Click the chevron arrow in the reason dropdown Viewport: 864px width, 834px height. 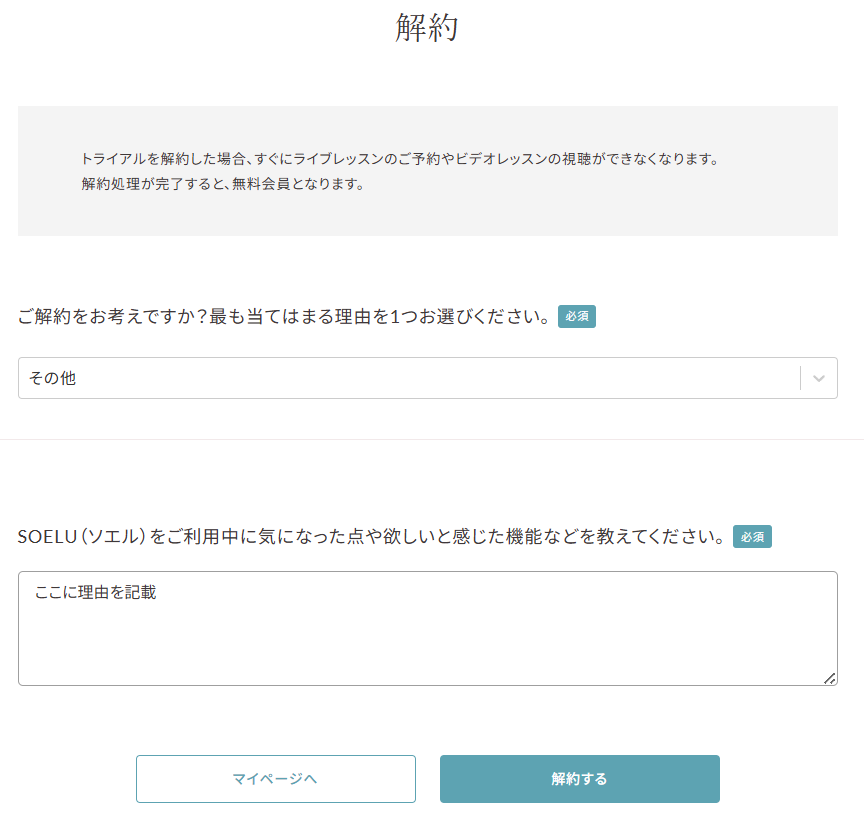click(819, 378)
